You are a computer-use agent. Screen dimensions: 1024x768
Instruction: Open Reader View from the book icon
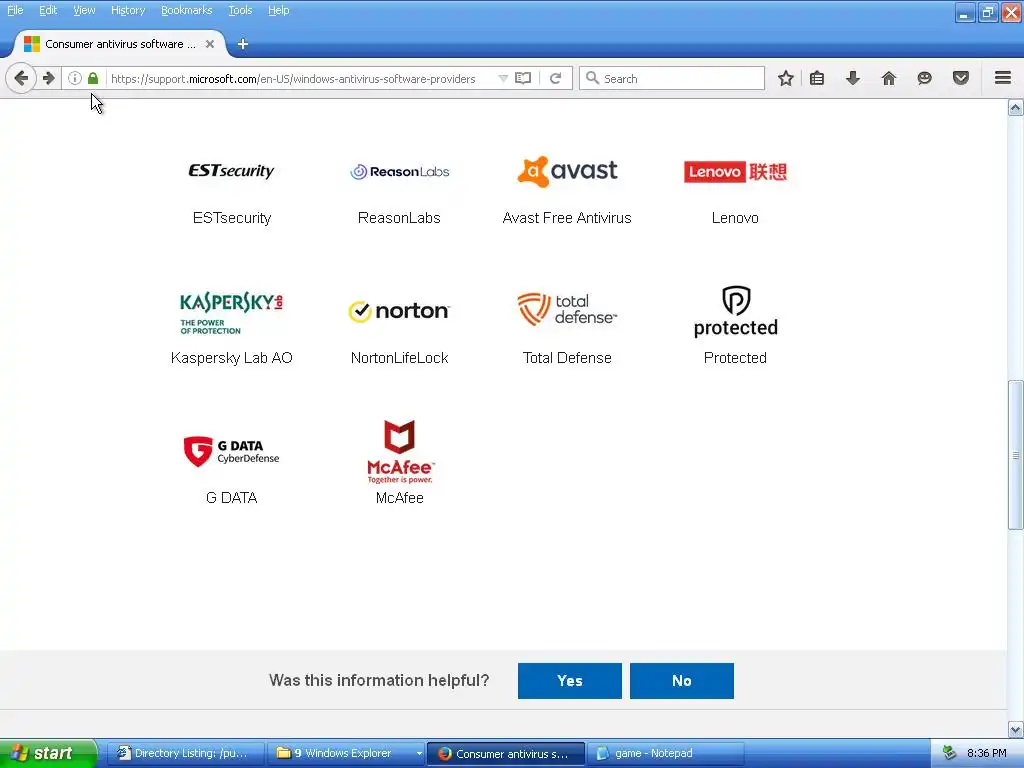pos(523,78)
